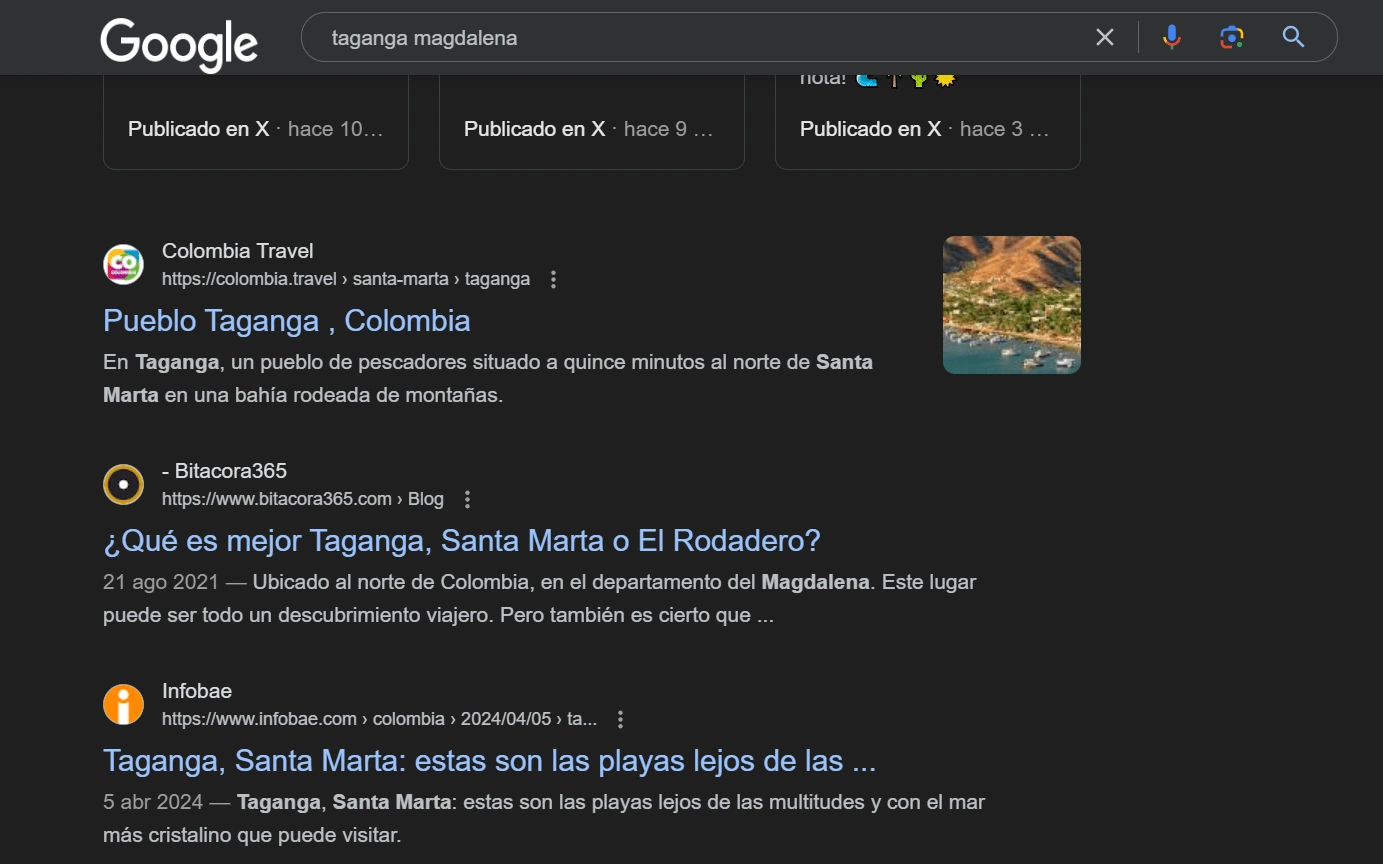Click the Infobae site favicon

point(123,705)
